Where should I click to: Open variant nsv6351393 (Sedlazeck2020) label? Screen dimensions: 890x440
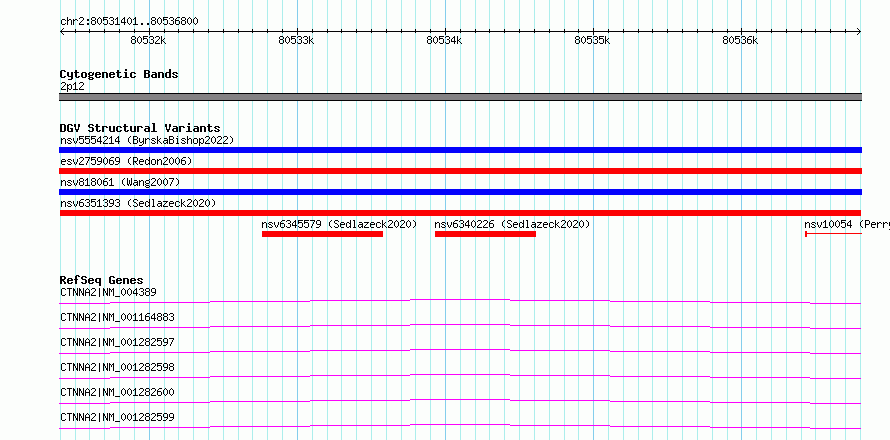point(138,203)
